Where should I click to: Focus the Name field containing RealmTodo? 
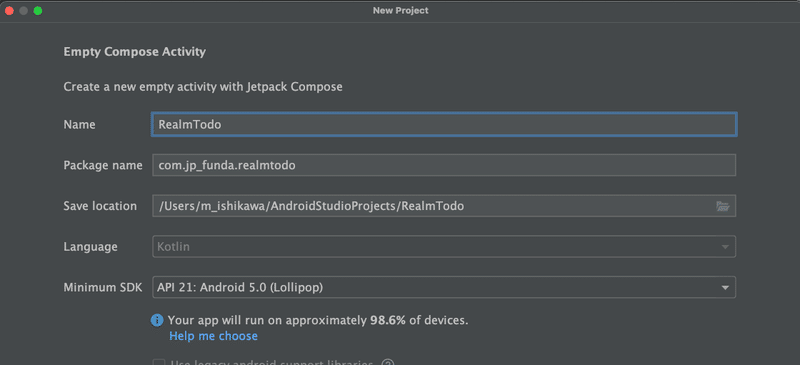point(444,125)
